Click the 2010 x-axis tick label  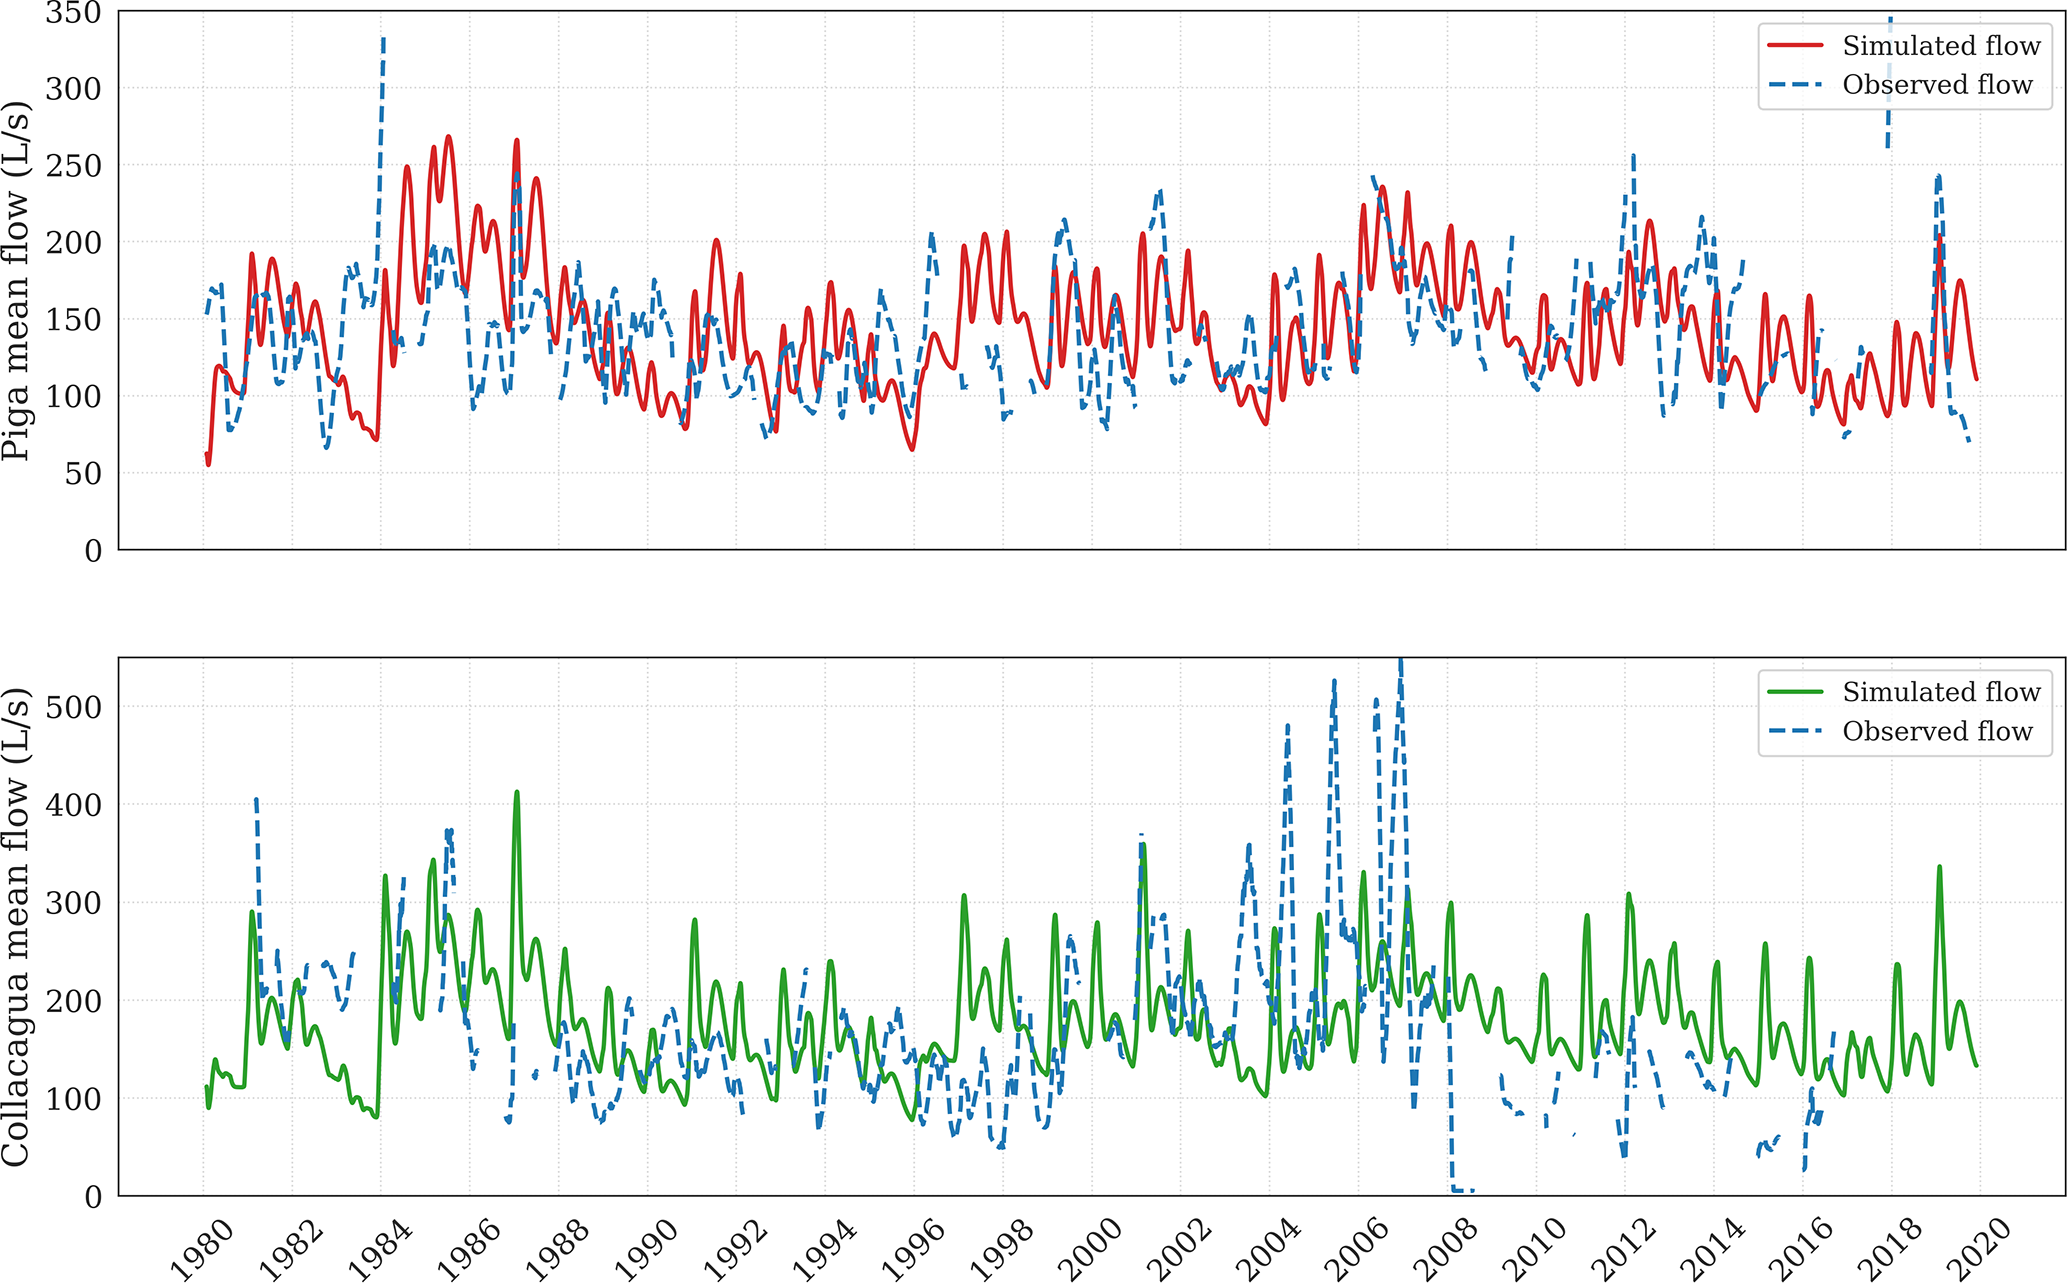coord(1535,1248)
